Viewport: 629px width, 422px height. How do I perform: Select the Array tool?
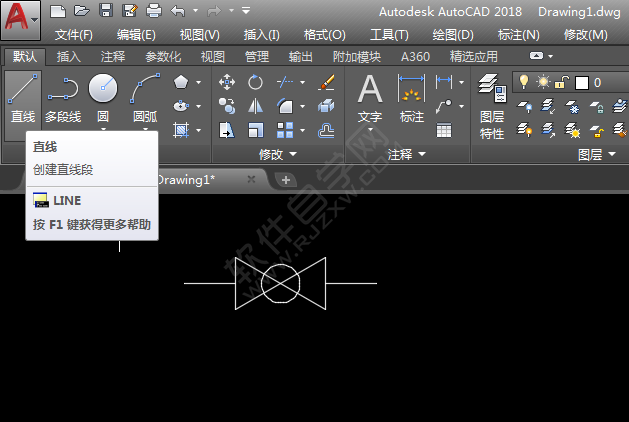(x=285, y=130)
